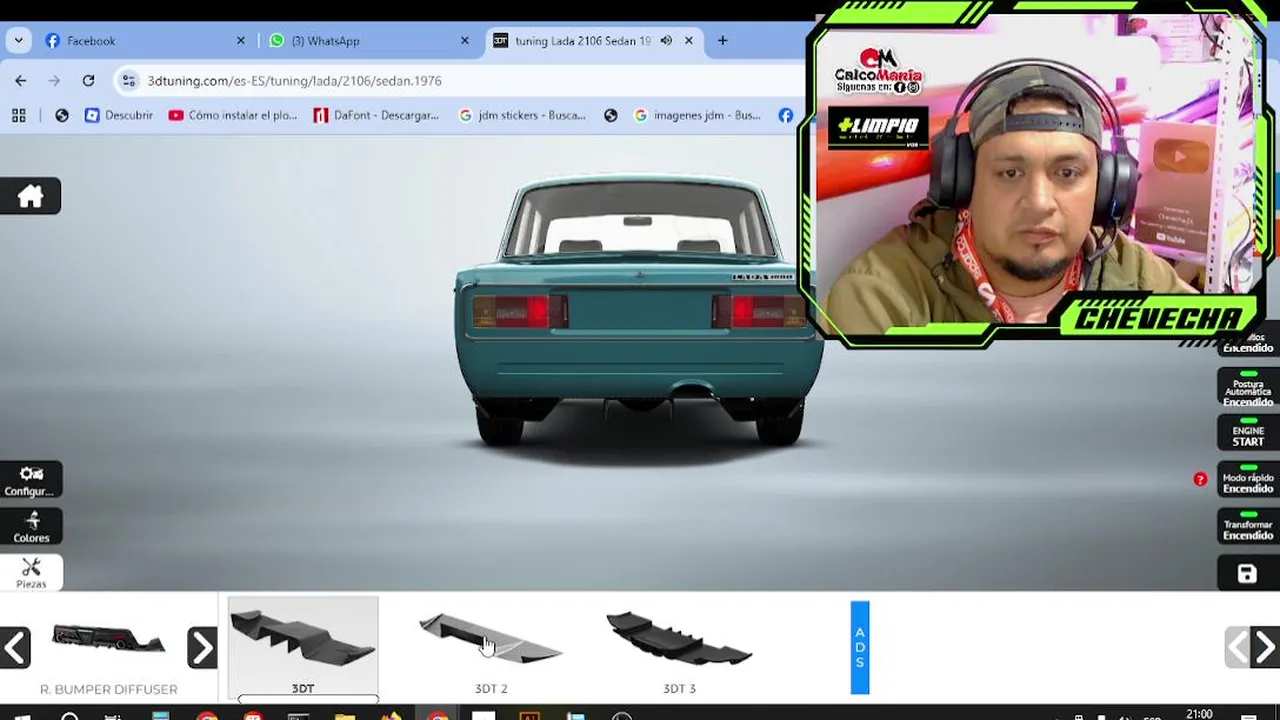Screen dimensions: 1280x720
Task: Reload the 3dtuning page
Action: click(88, 81)
